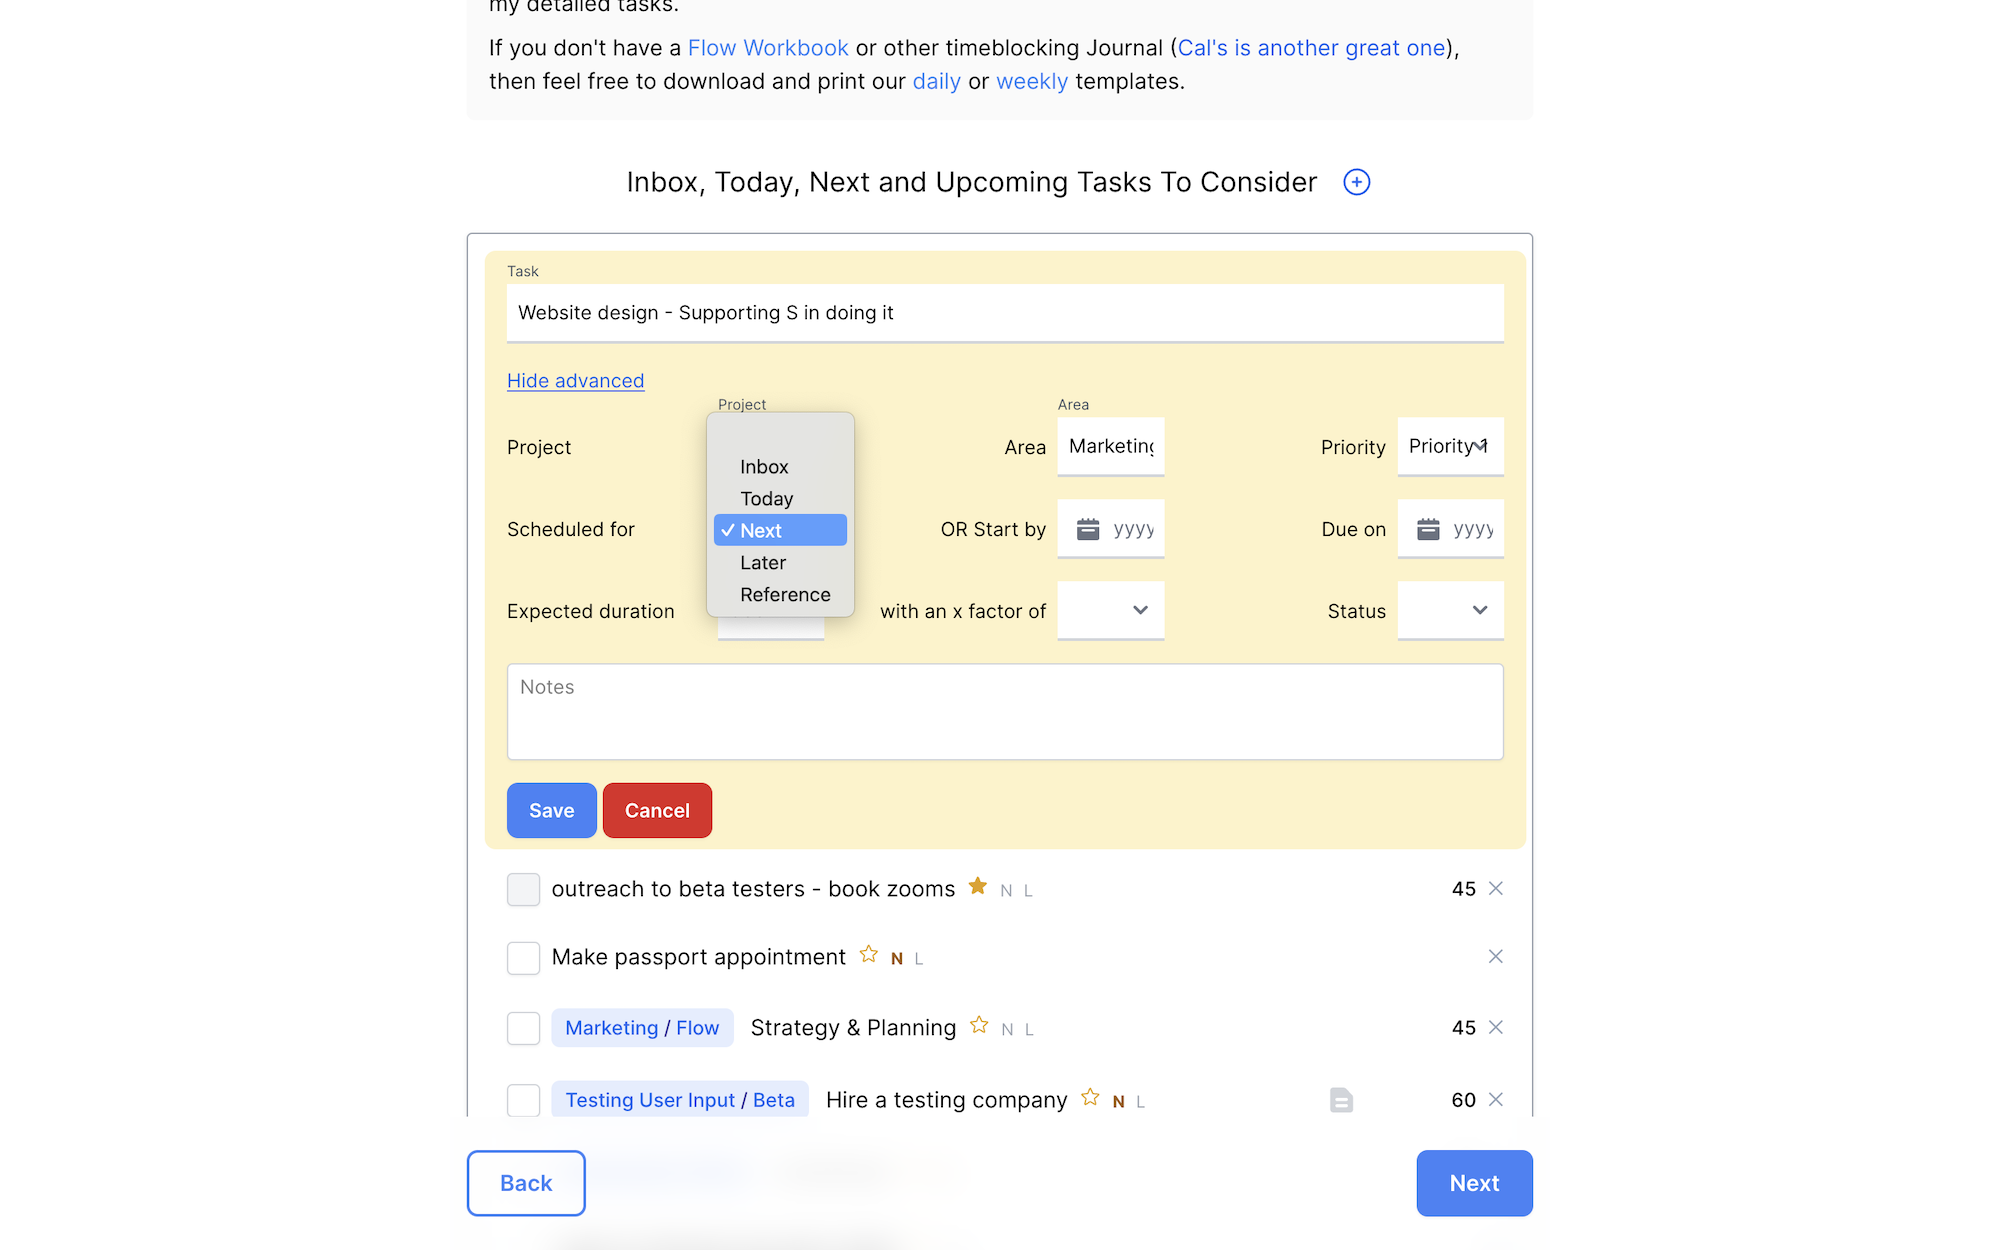The height and width of the screenshot is (1250, 2000).
Task: Set L flag on outreach to beta testers
Action: tap(1028, 890)
